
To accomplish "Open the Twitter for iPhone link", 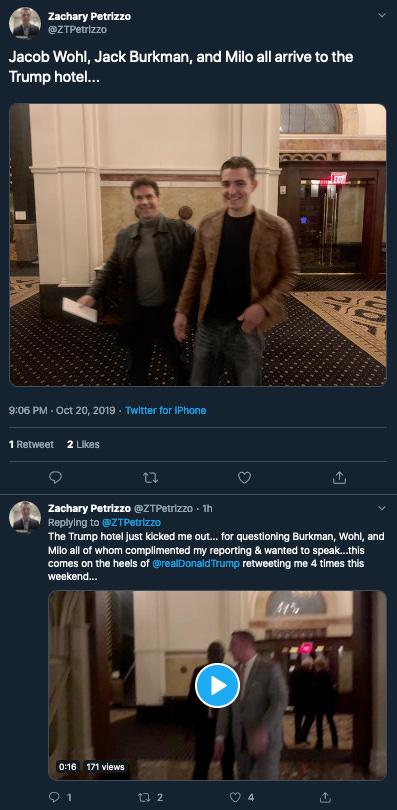I will pos(166,410).
